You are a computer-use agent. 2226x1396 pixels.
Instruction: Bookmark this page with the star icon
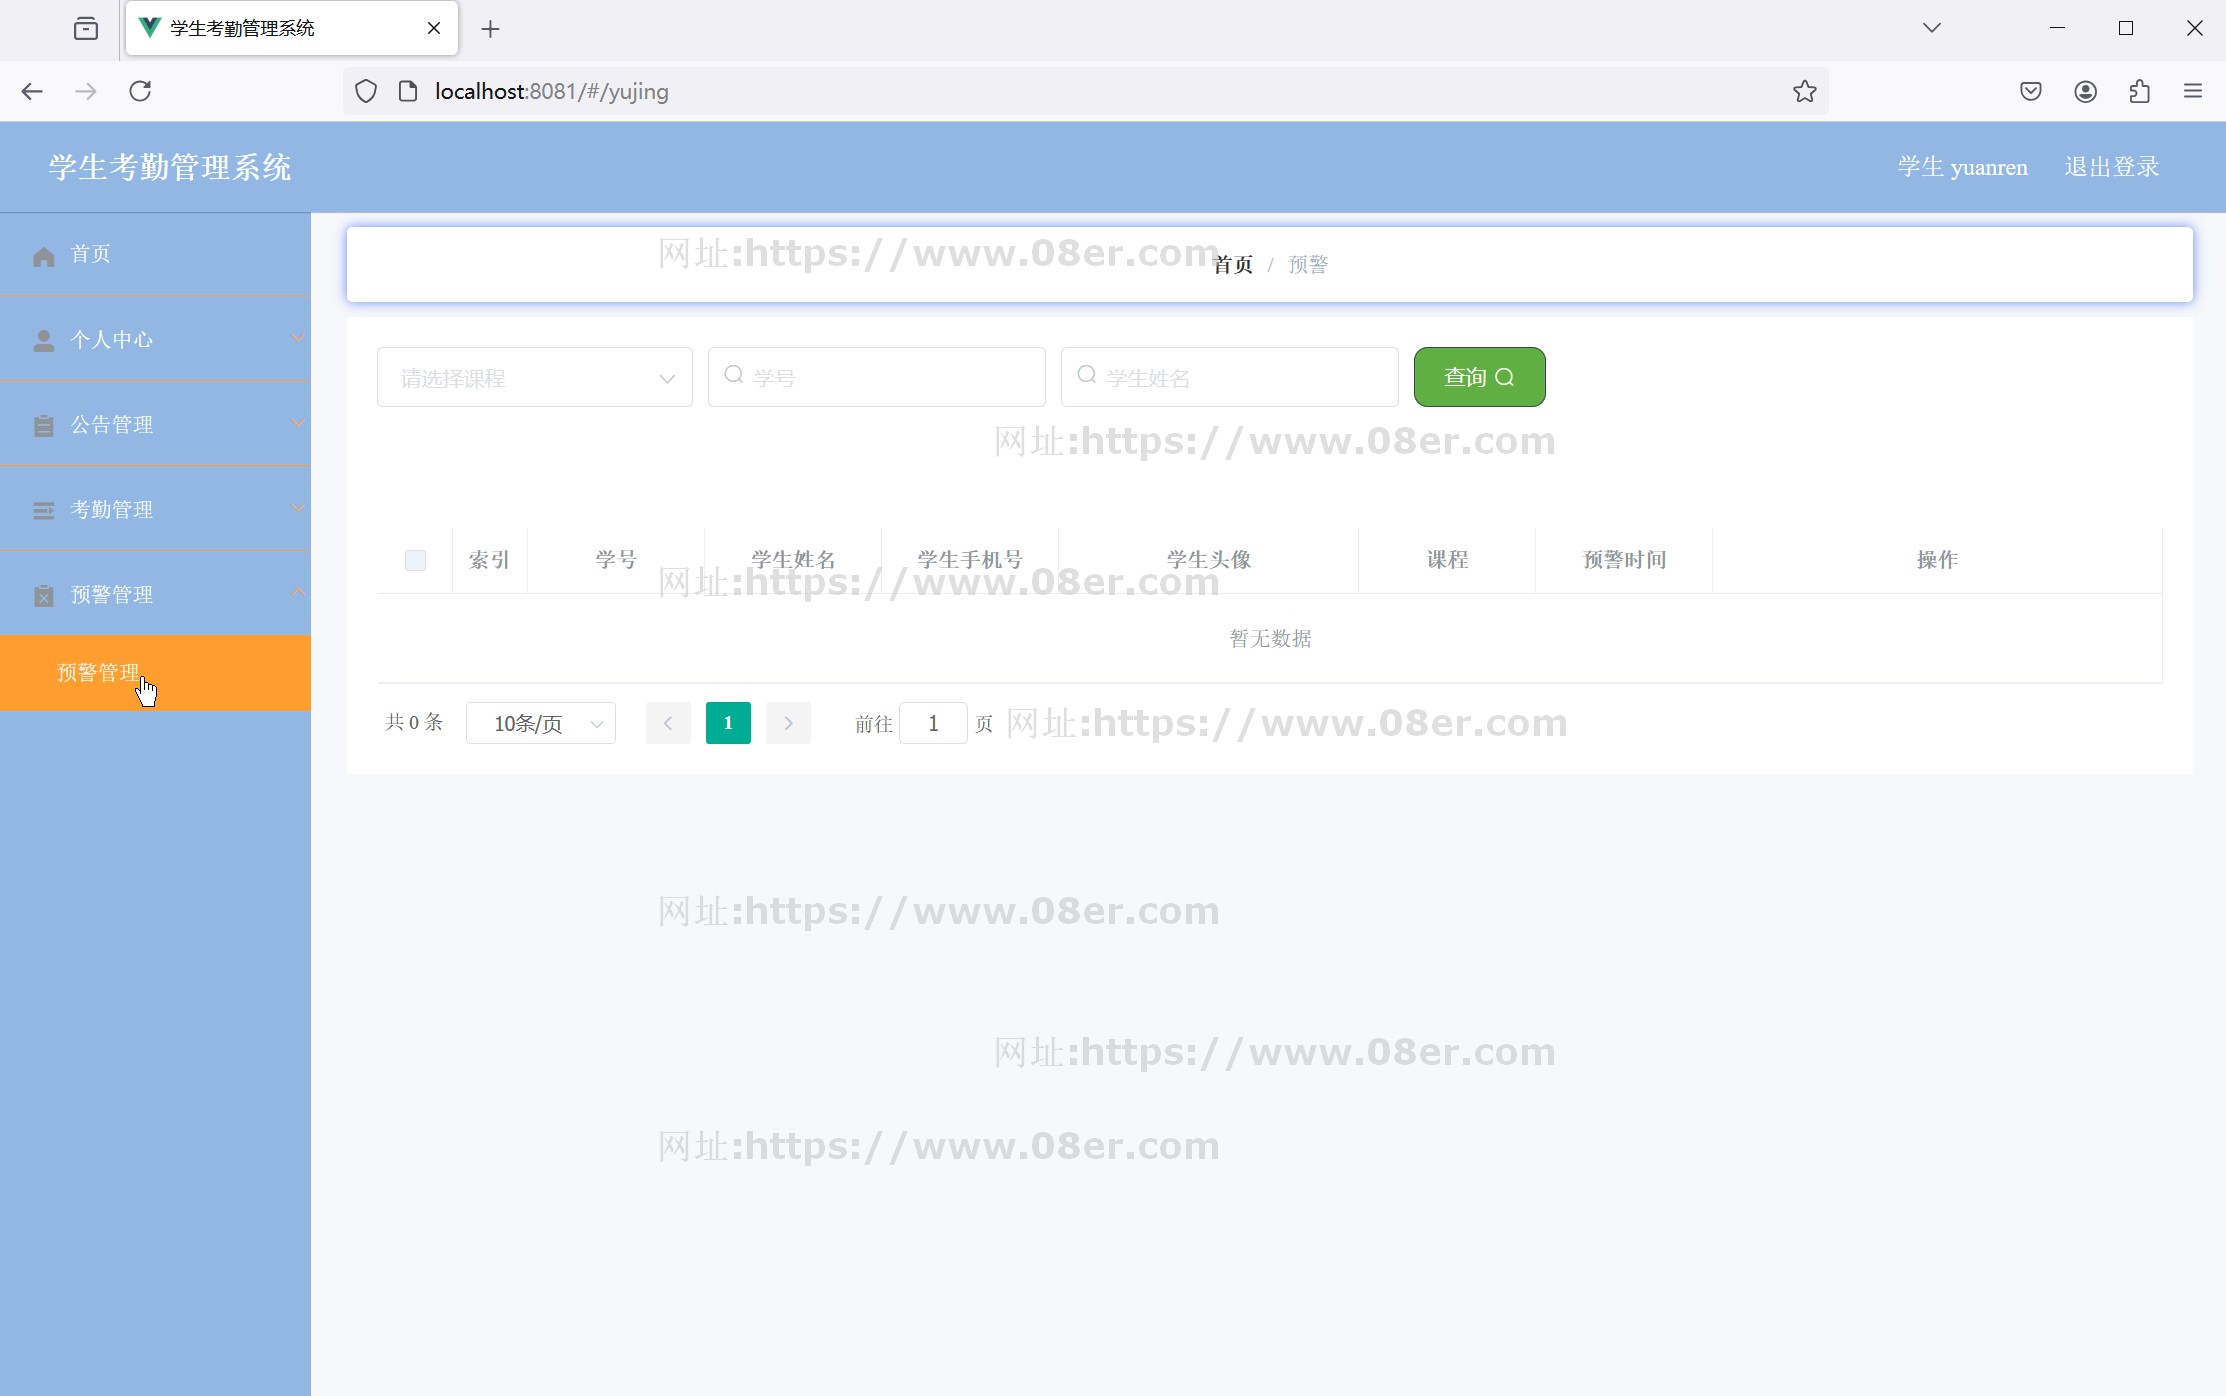pyautogui.click(x=1804, y=91)
